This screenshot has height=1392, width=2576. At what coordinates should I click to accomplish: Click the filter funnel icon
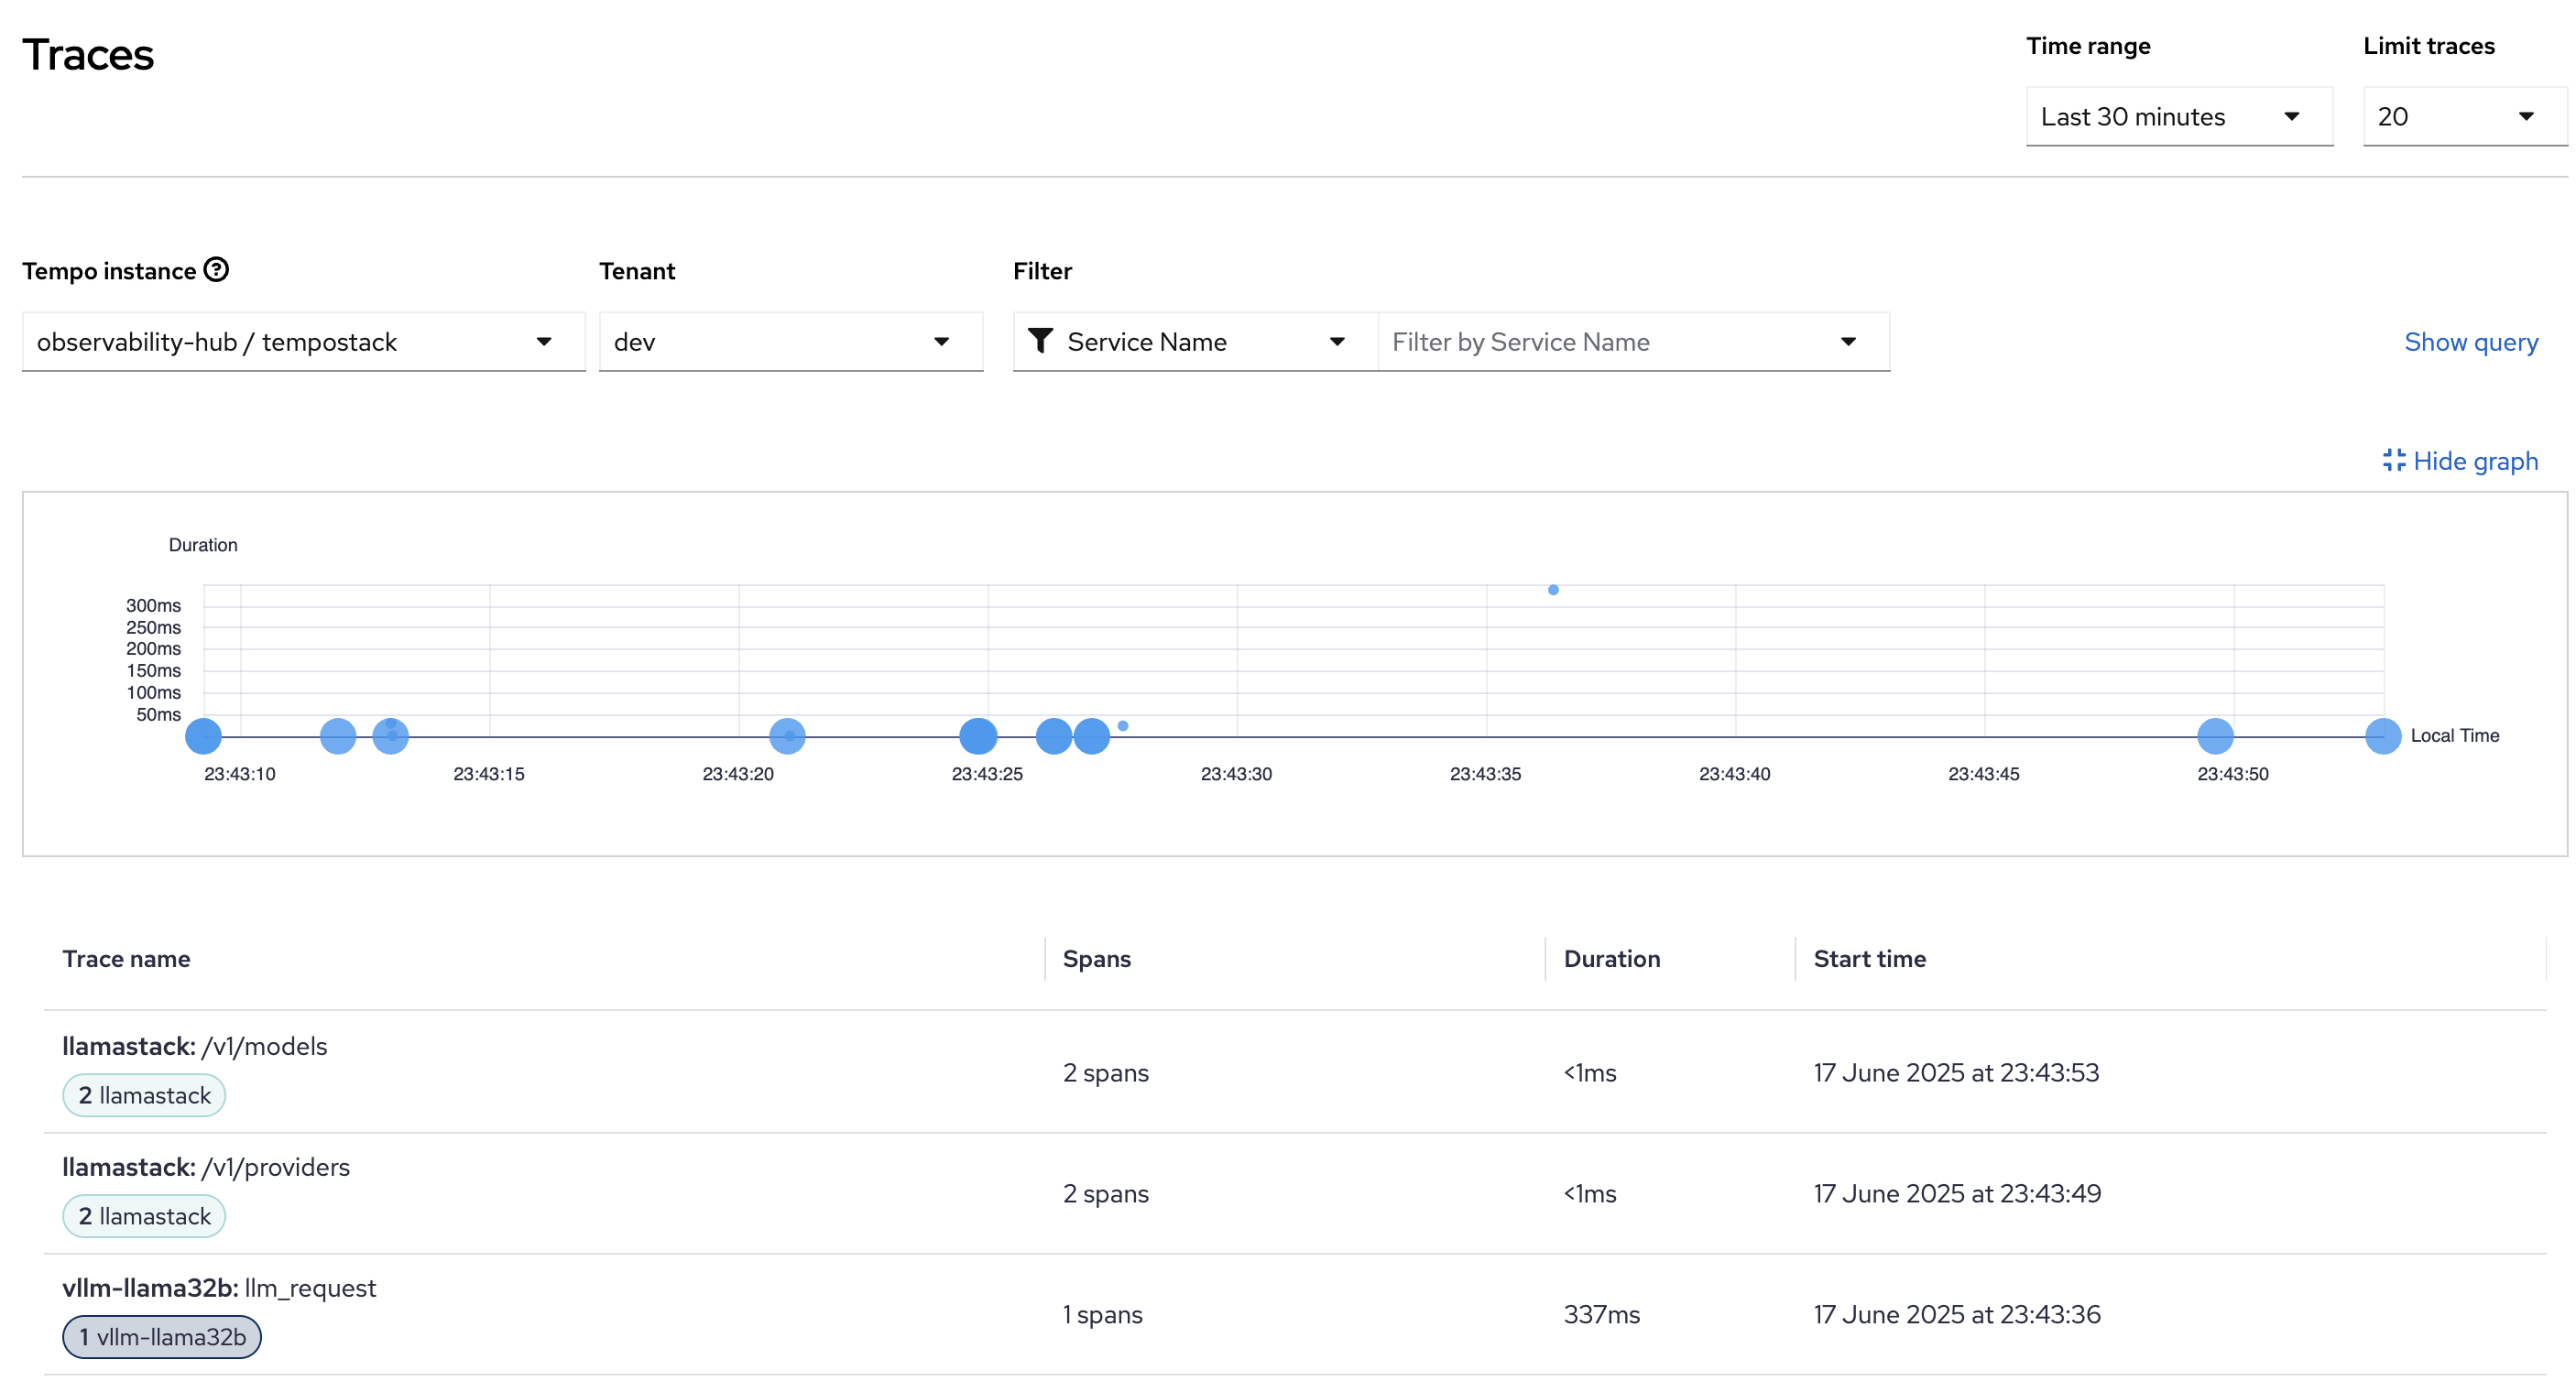click(1040, 342)
